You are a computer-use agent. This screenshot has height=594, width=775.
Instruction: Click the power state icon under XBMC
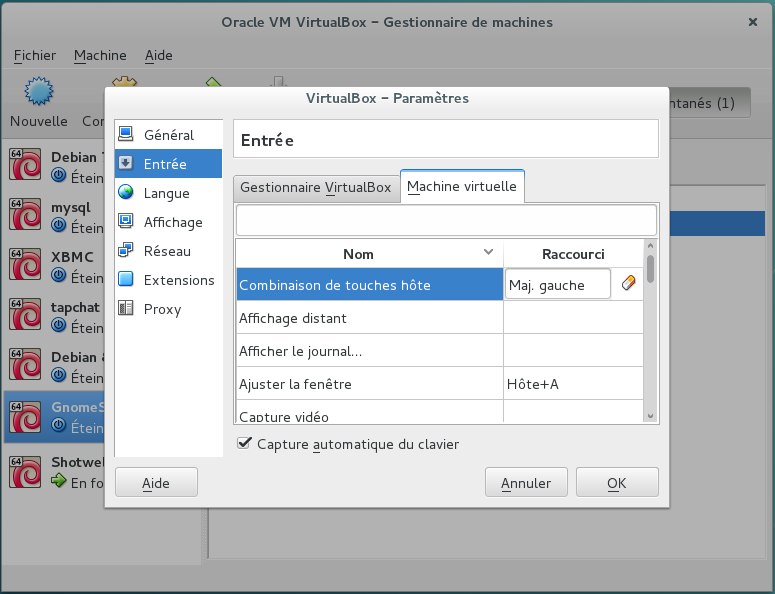pyautogui.click(x=58, y=275)
